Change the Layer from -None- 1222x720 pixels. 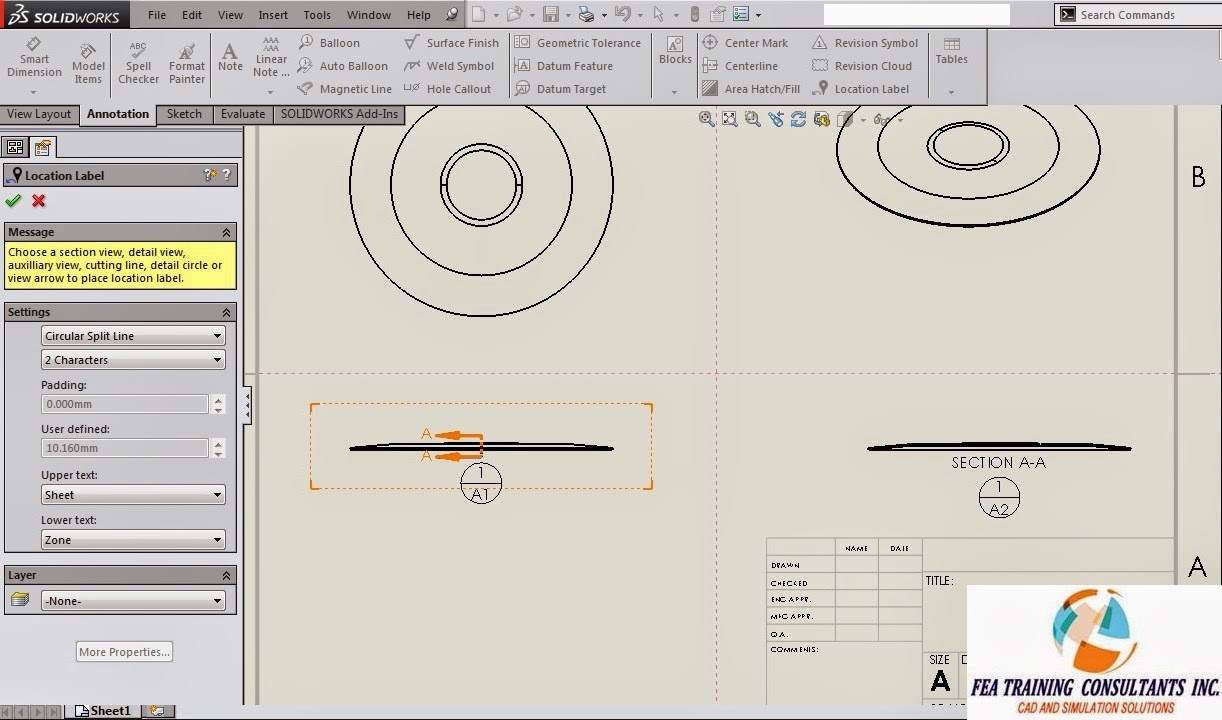220,601
